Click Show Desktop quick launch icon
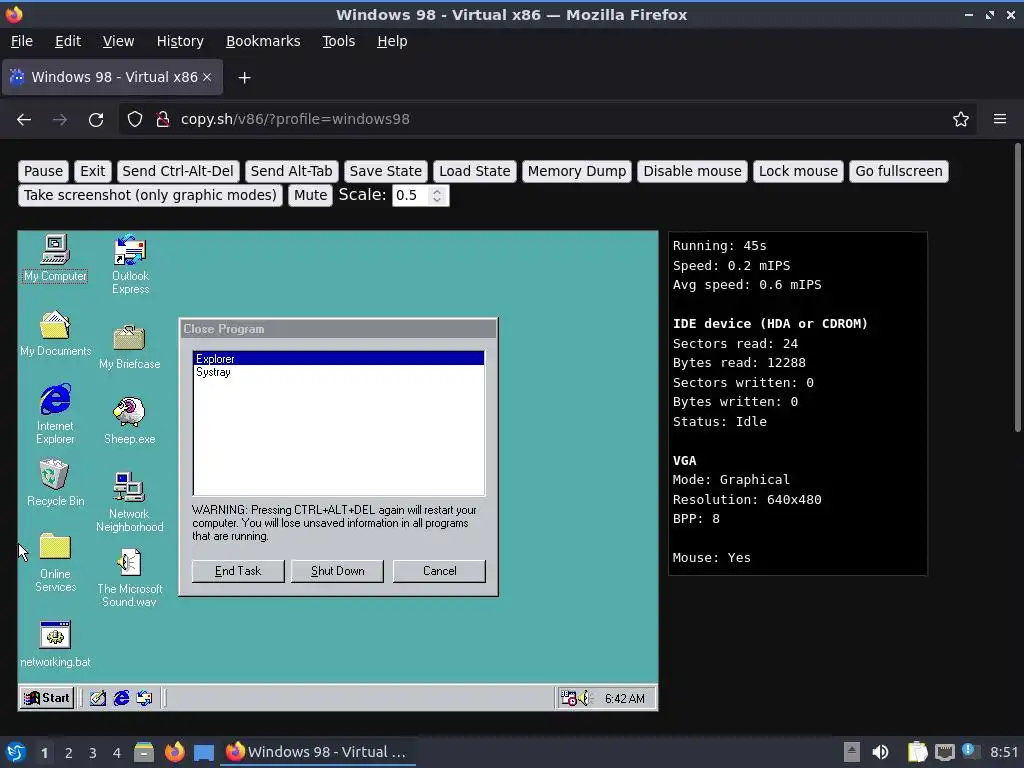This screenshot has width=1024, height=768. click(x=98, y=698)
